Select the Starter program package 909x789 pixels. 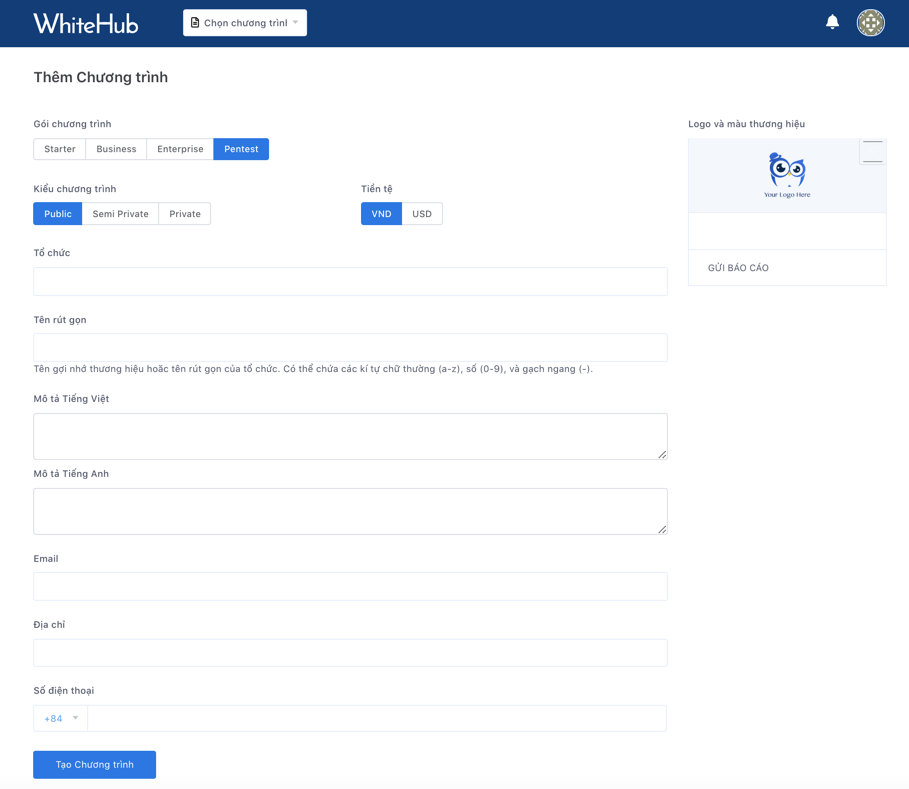59,148
